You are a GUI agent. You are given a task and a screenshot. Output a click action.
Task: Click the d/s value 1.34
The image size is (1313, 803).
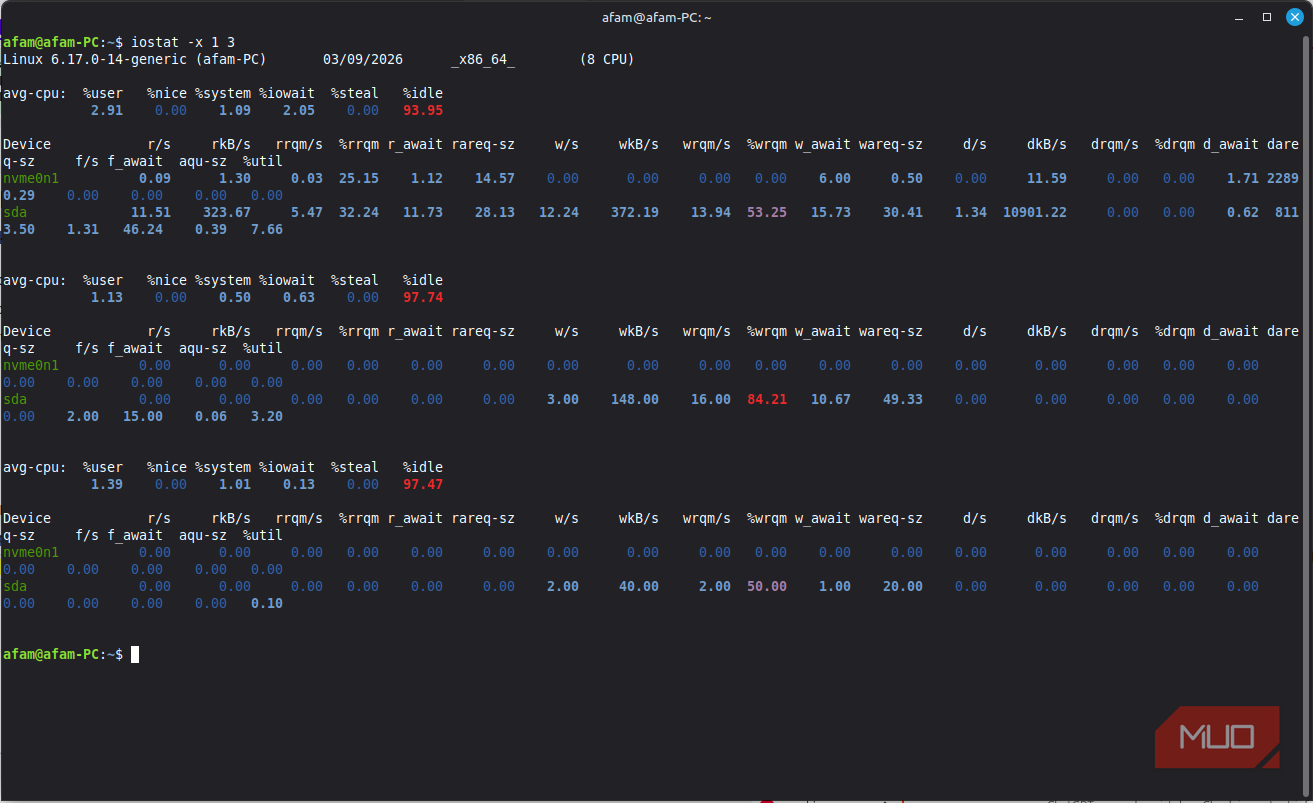(x=971, y=212)
